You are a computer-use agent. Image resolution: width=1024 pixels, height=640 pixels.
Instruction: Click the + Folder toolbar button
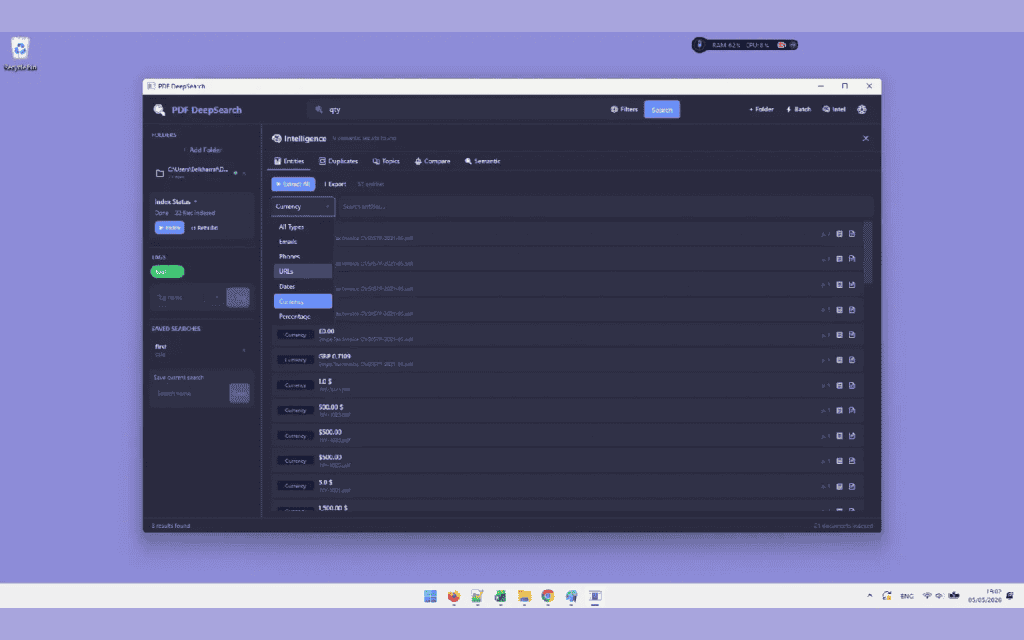(761, 110)
